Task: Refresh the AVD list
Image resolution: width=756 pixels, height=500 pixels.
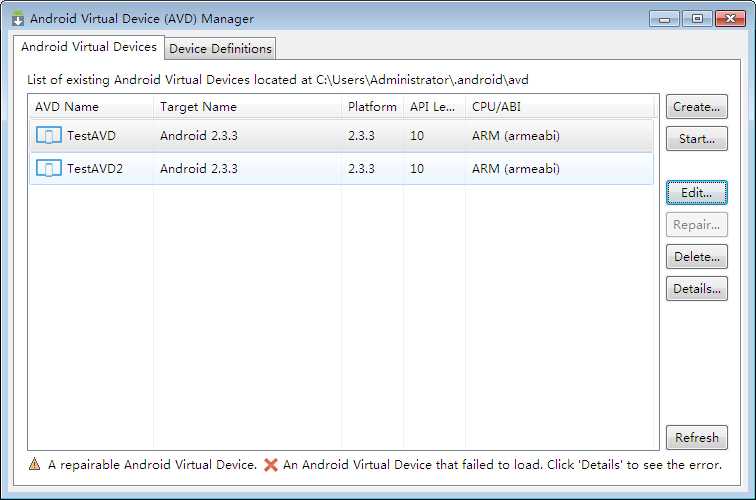Action: 697,437
